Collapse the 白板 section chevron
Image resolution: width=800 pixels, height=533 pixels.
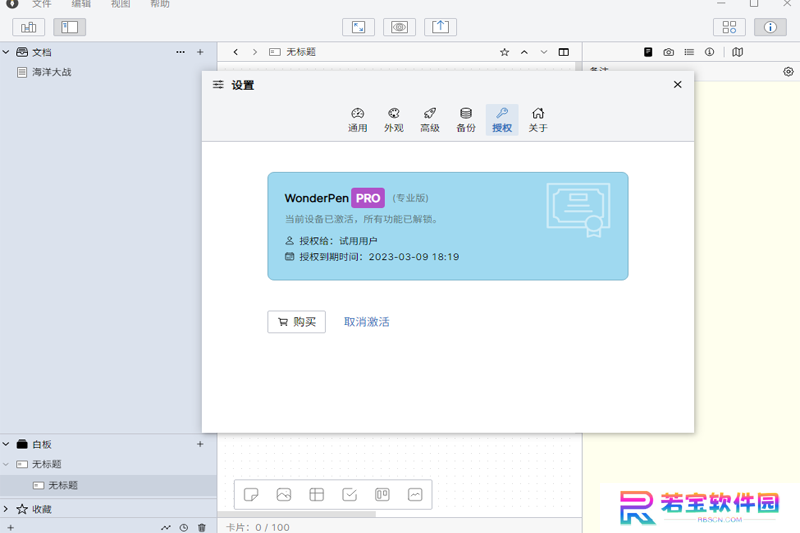click(x=6, y=444)
